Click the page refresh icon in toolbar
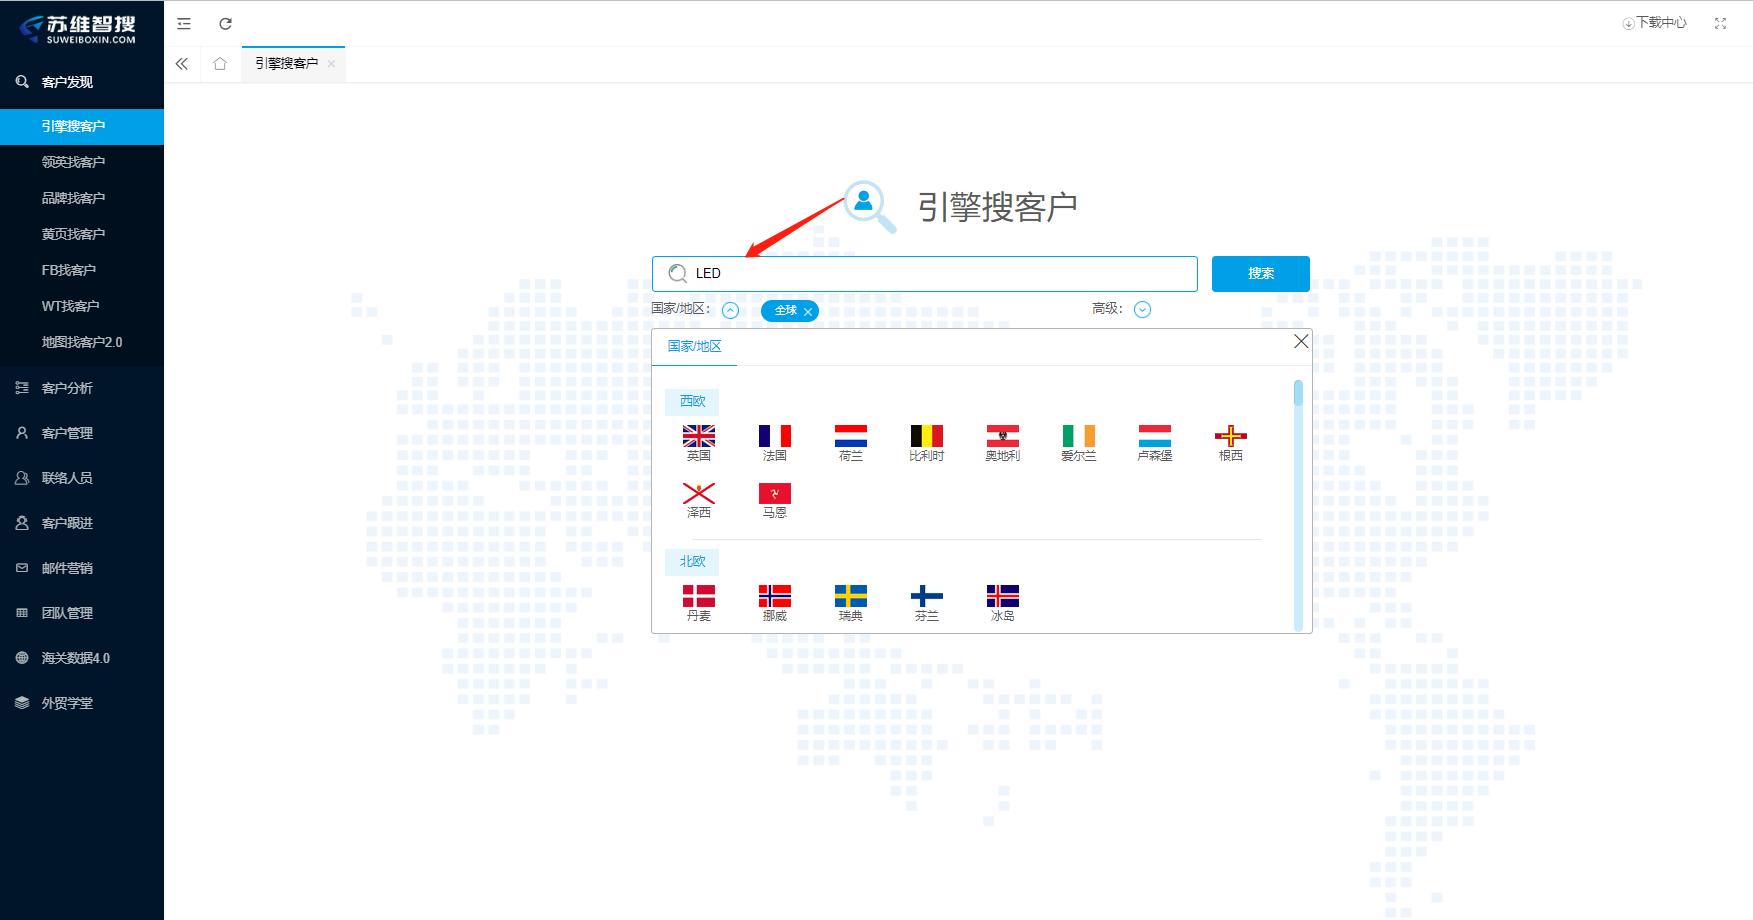Image resolution: width=1753 pixels, height=920 pixels. [224, 23]
